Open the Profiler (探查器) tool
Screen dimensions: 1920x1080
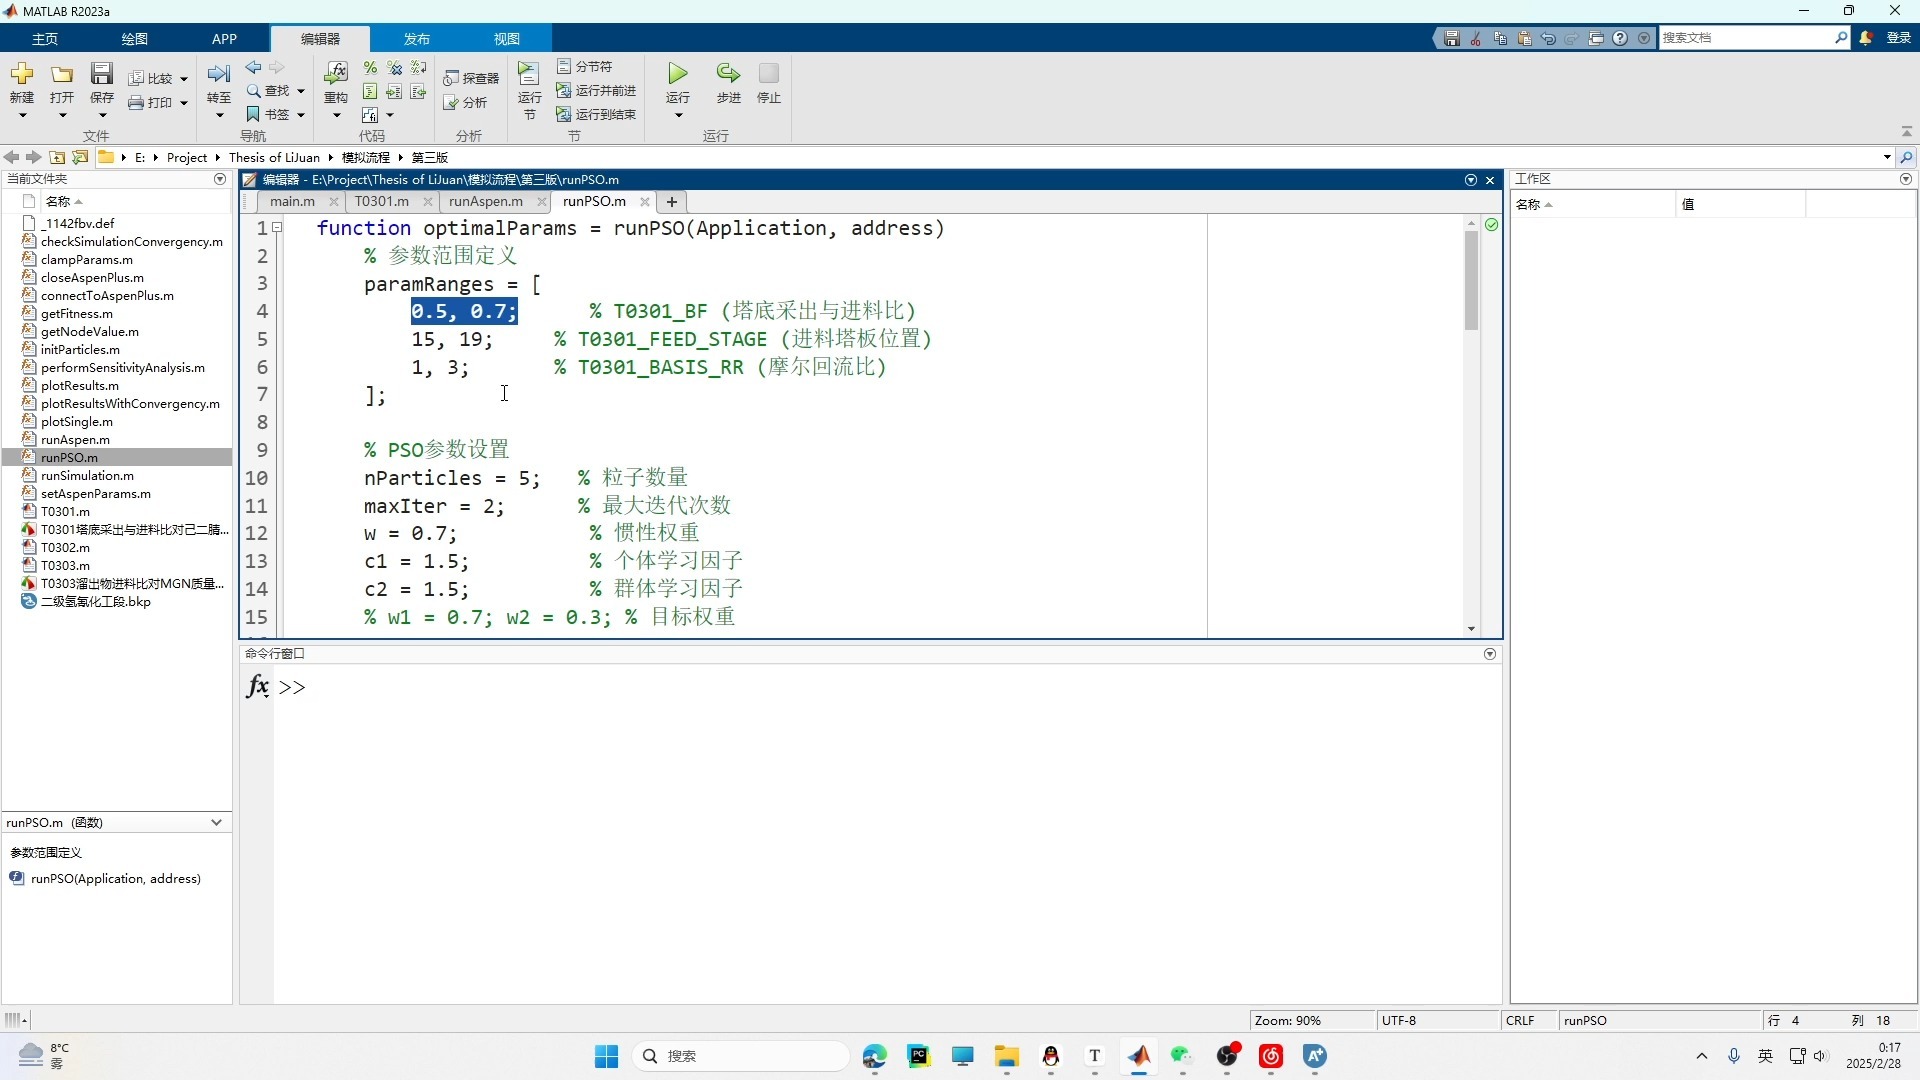pyautogui.click(x=471, y=78)
